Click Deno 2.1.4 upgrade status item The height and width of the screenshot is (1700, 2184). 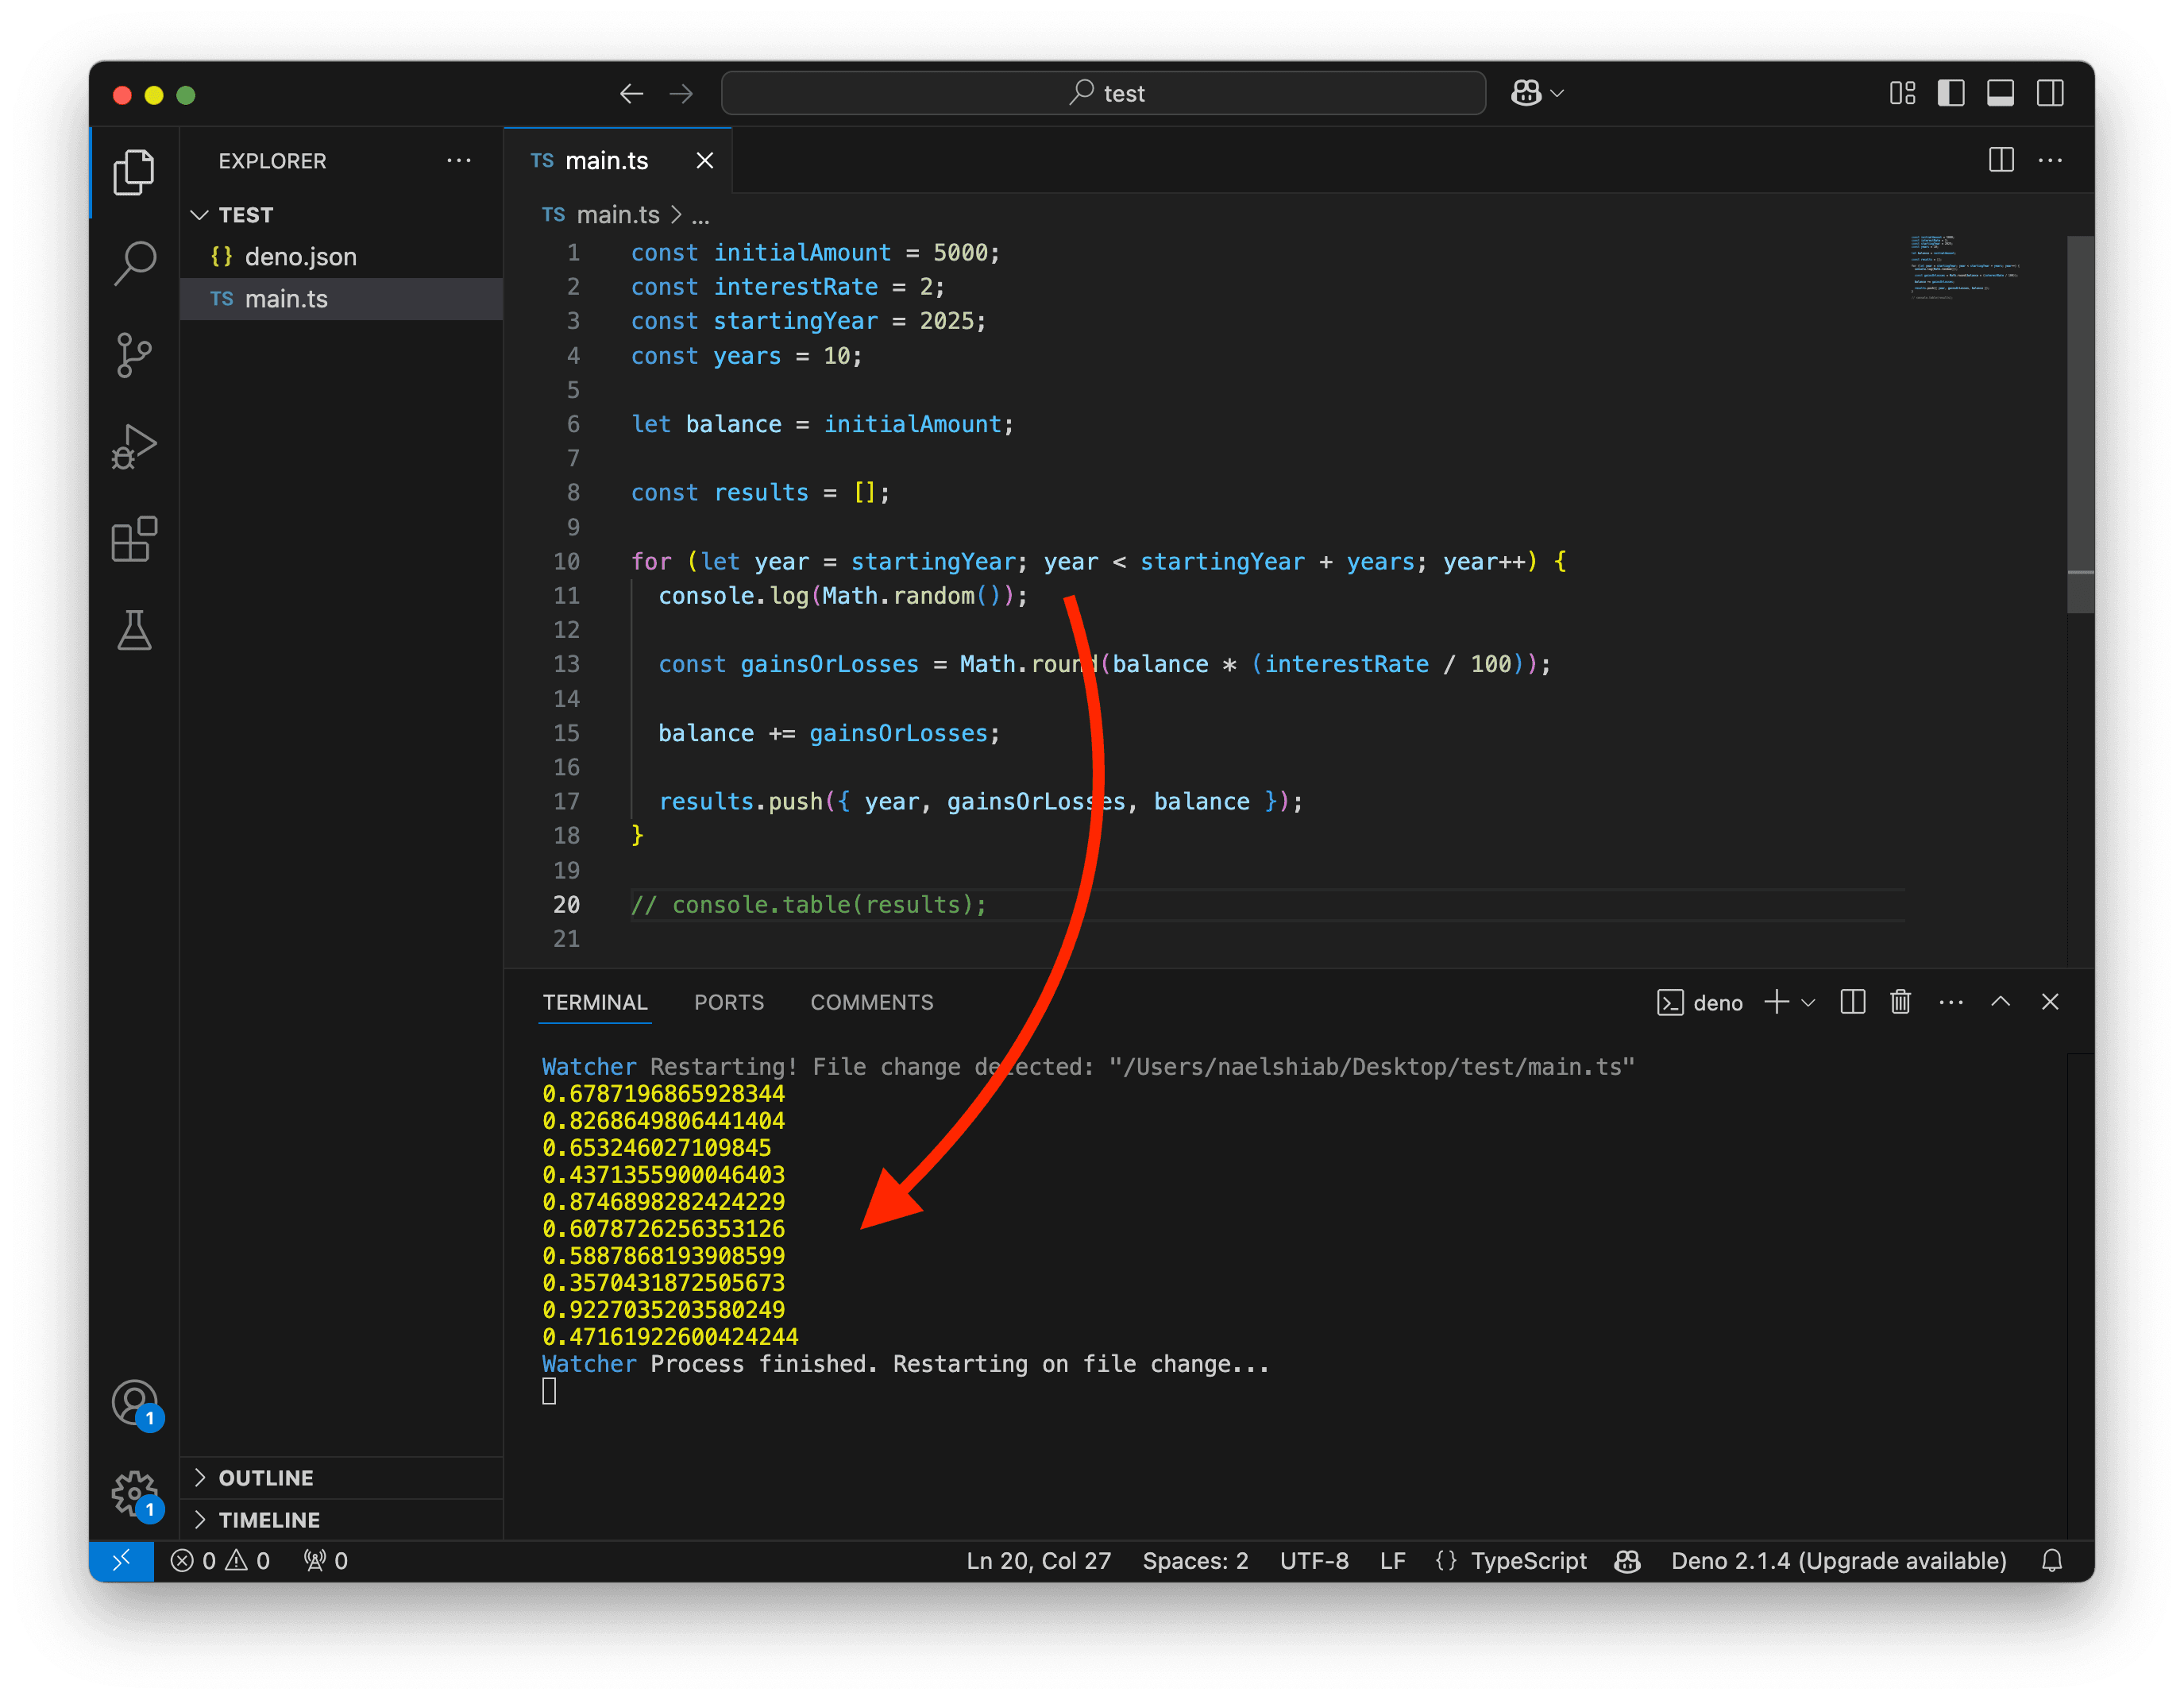(1838, 1561)
